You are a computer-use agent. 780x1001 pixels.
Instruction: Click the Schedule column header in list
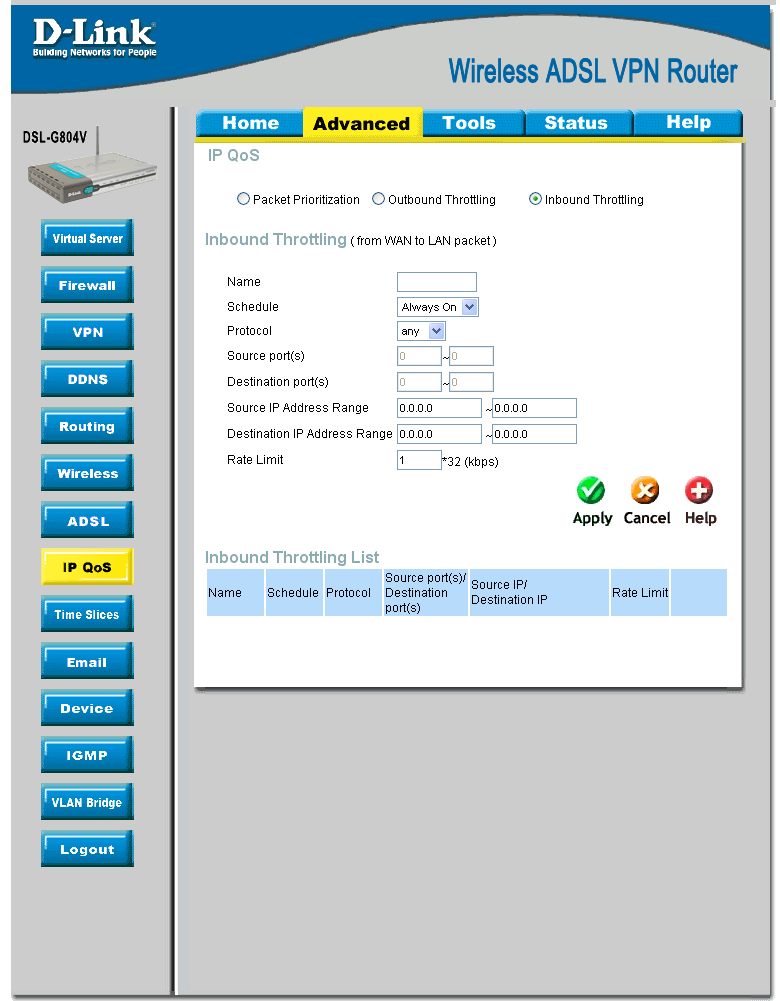click(x=294, y=592)
